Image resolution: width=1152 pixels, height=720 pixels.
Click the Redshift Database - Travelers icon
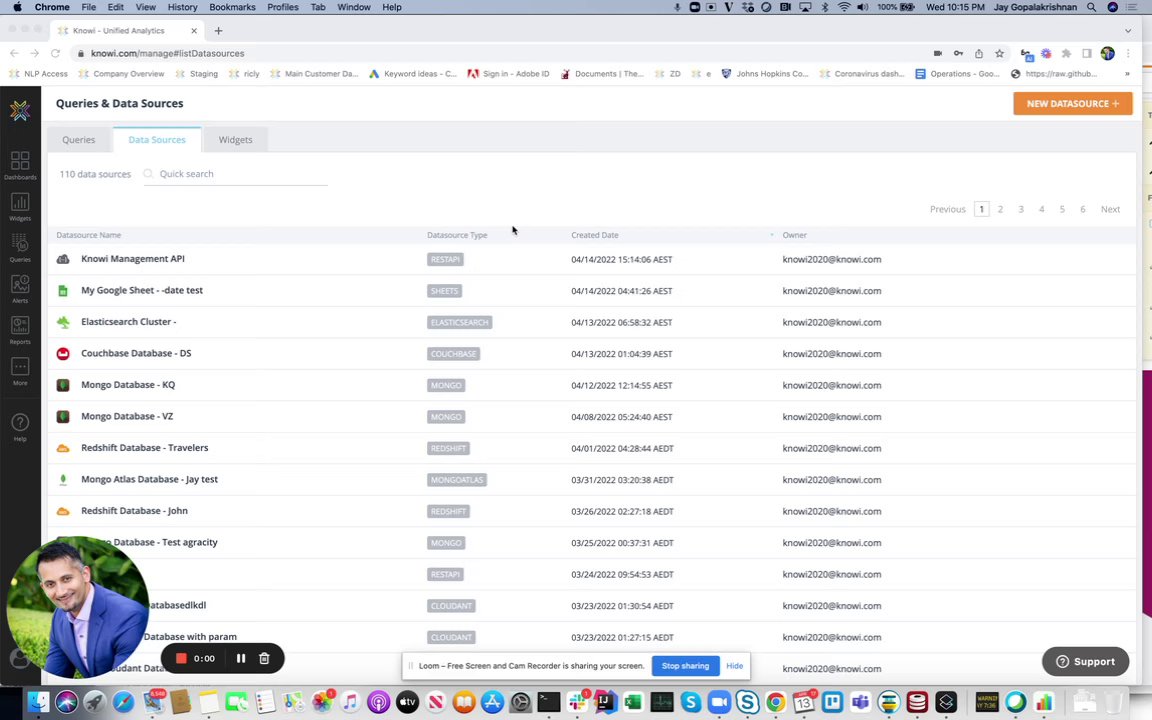[x=63, y=448]
